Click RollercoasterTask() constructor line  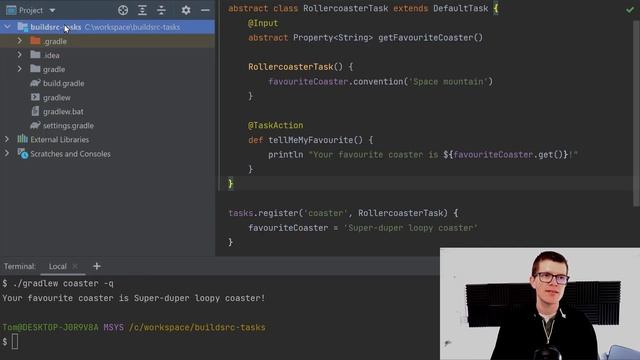[x=301, y=67]
